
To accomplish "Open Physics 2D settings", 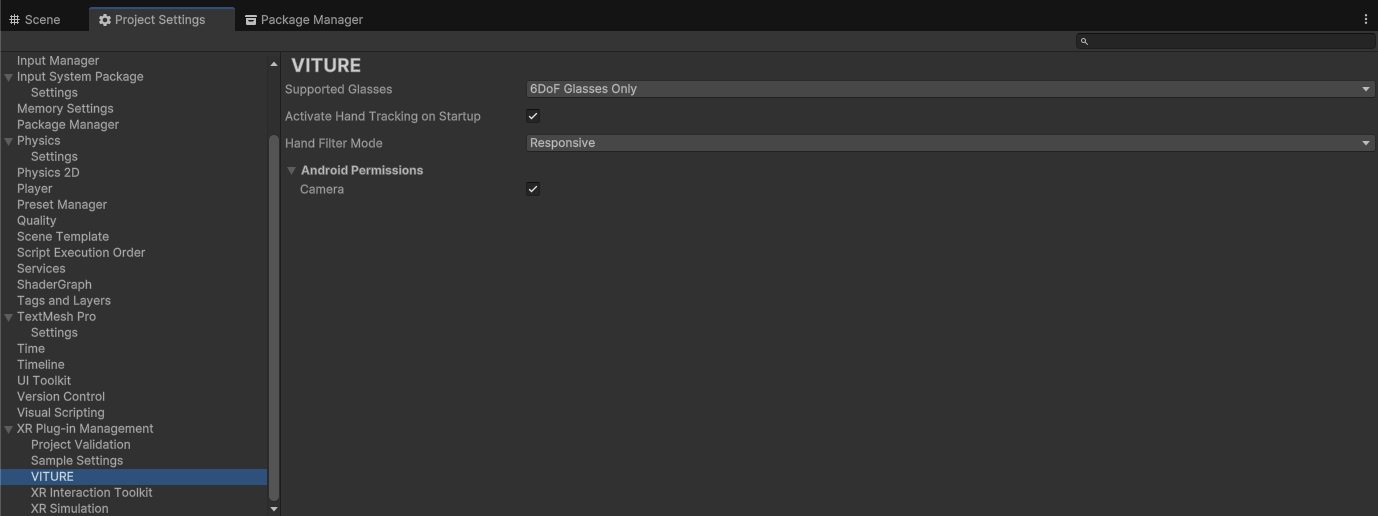I will tap(48, 173).
